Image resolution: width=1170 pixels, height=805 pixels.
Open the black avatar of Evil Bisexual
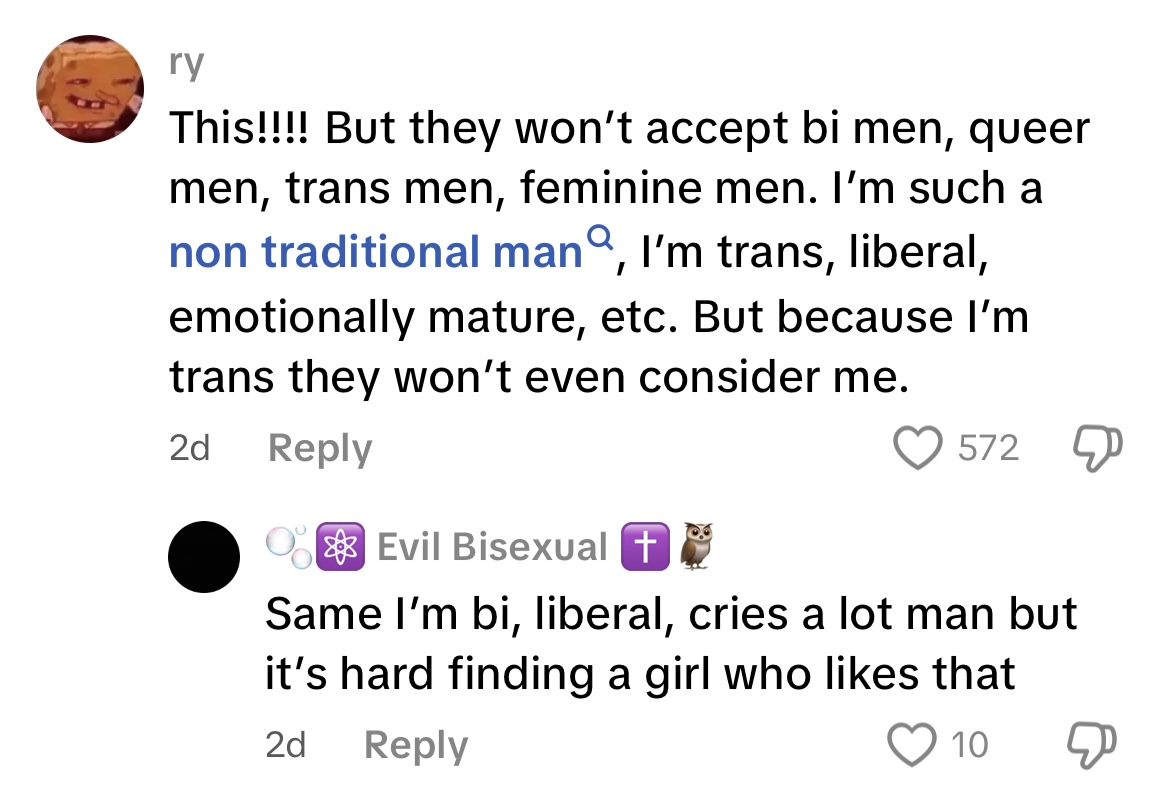(x=204, y=557)
